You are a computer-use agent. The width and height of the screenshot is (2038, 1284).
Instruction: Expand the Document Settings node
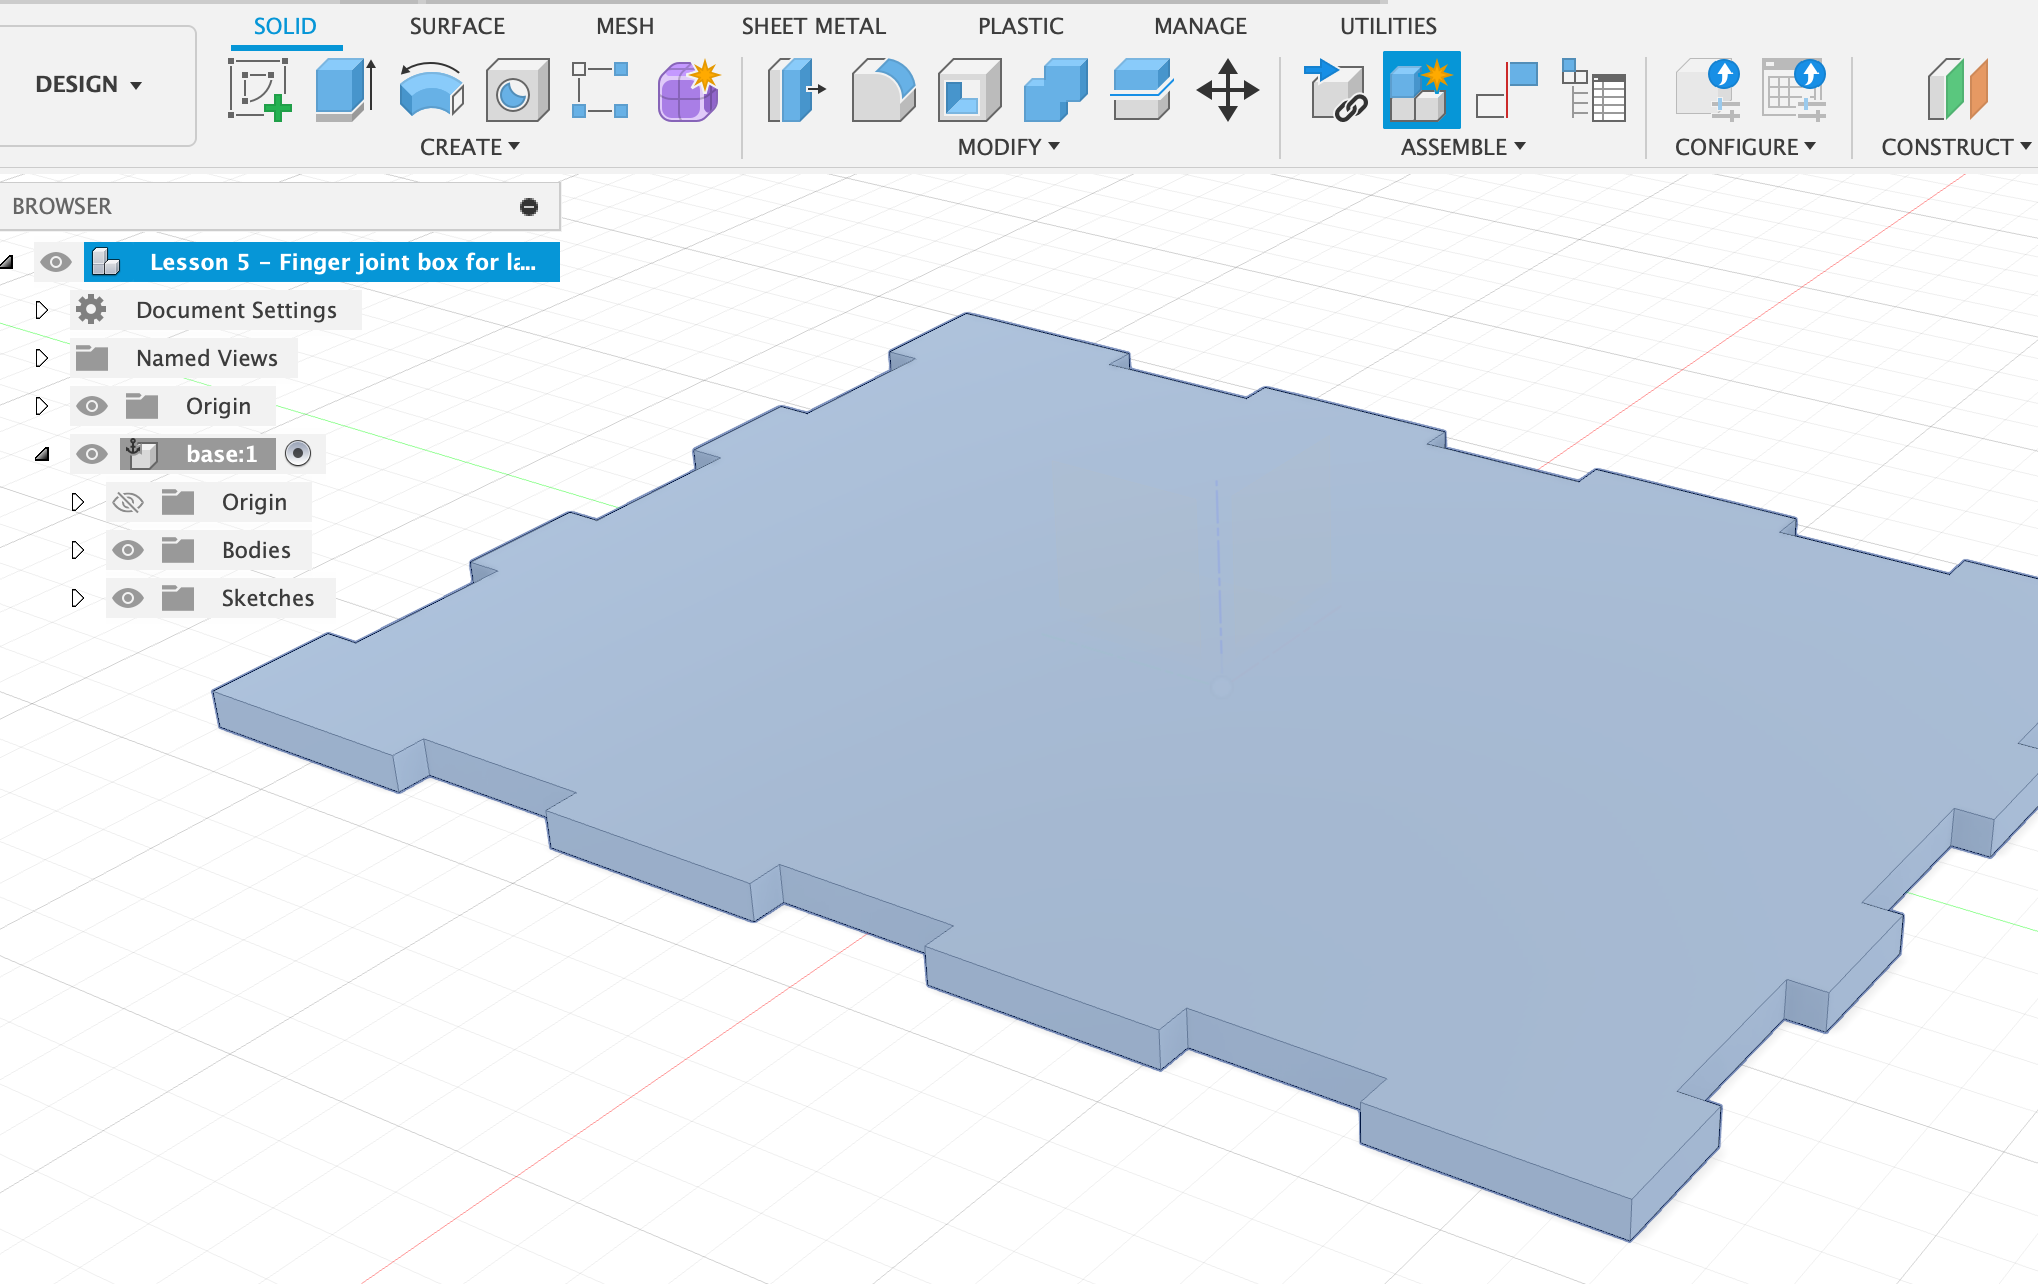[x=41, y=310]
